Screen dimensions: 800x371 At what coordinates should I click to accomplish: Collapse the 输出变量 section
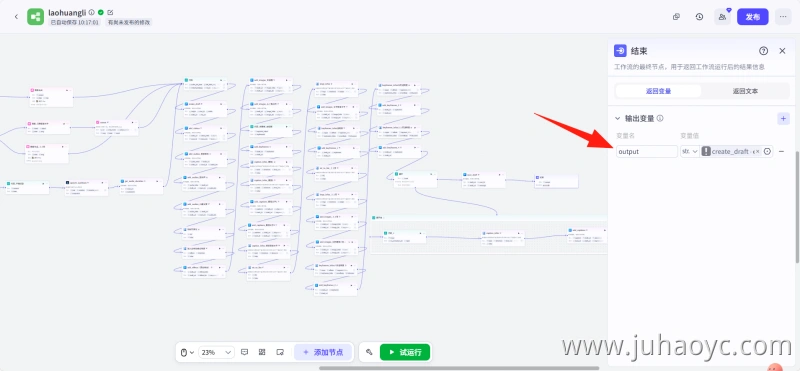pos(618,118)
